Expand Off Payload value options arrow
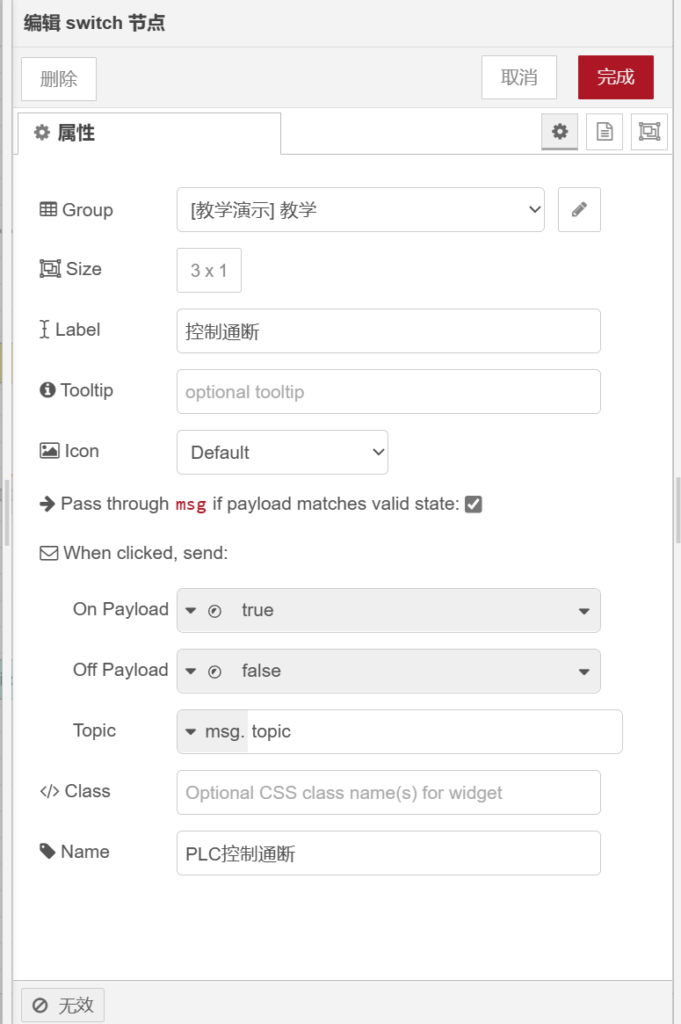 click(x=584, y=672)
